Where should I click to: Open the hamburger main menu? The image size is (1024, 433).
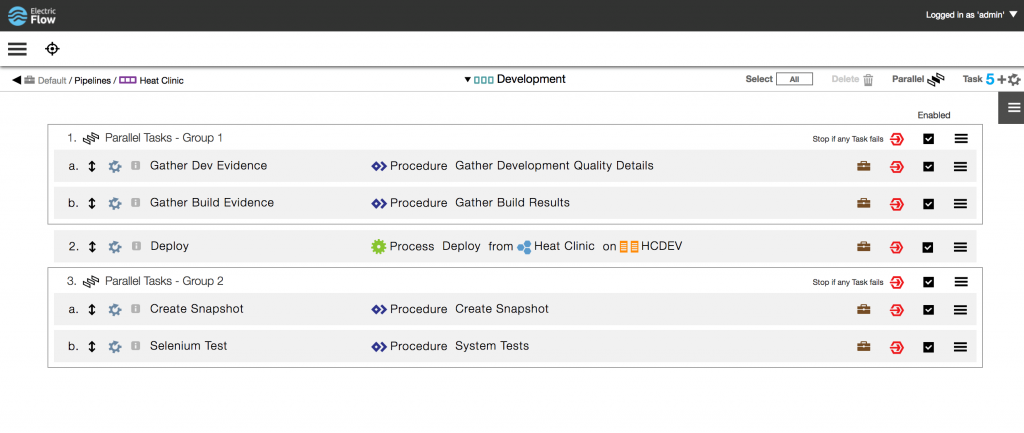click(x=18, y=49)
